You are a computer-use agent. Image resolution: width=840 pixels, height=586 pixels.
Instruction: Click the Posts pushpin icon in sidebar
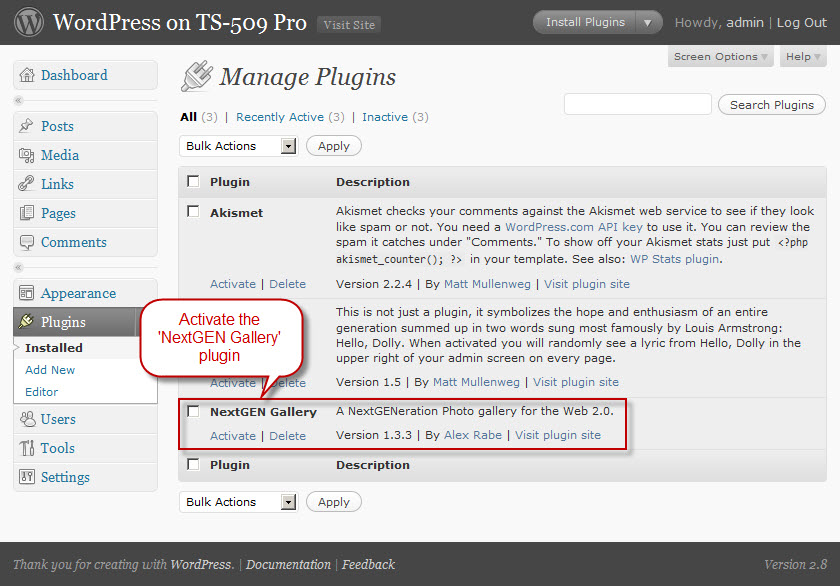27,126
